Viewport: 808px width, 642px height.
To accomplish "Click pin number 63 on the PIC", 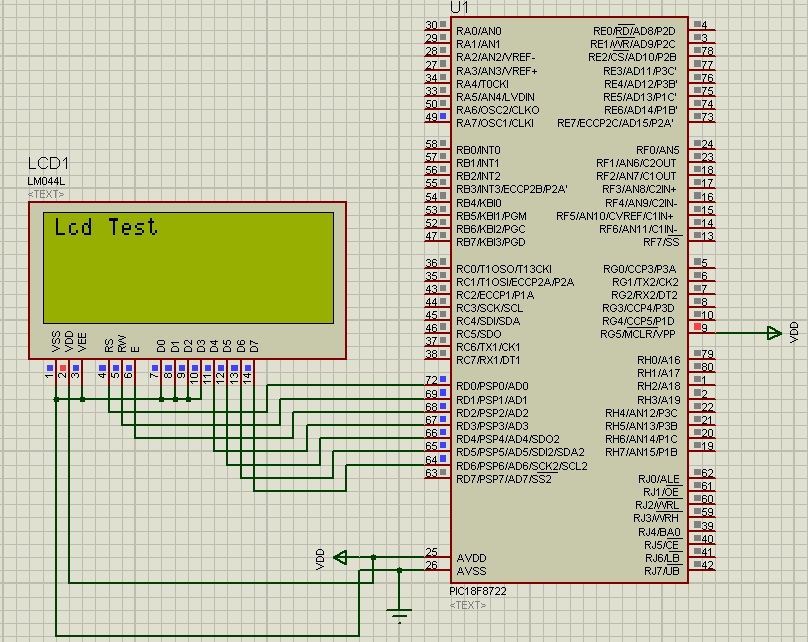I will coord(431,472).
